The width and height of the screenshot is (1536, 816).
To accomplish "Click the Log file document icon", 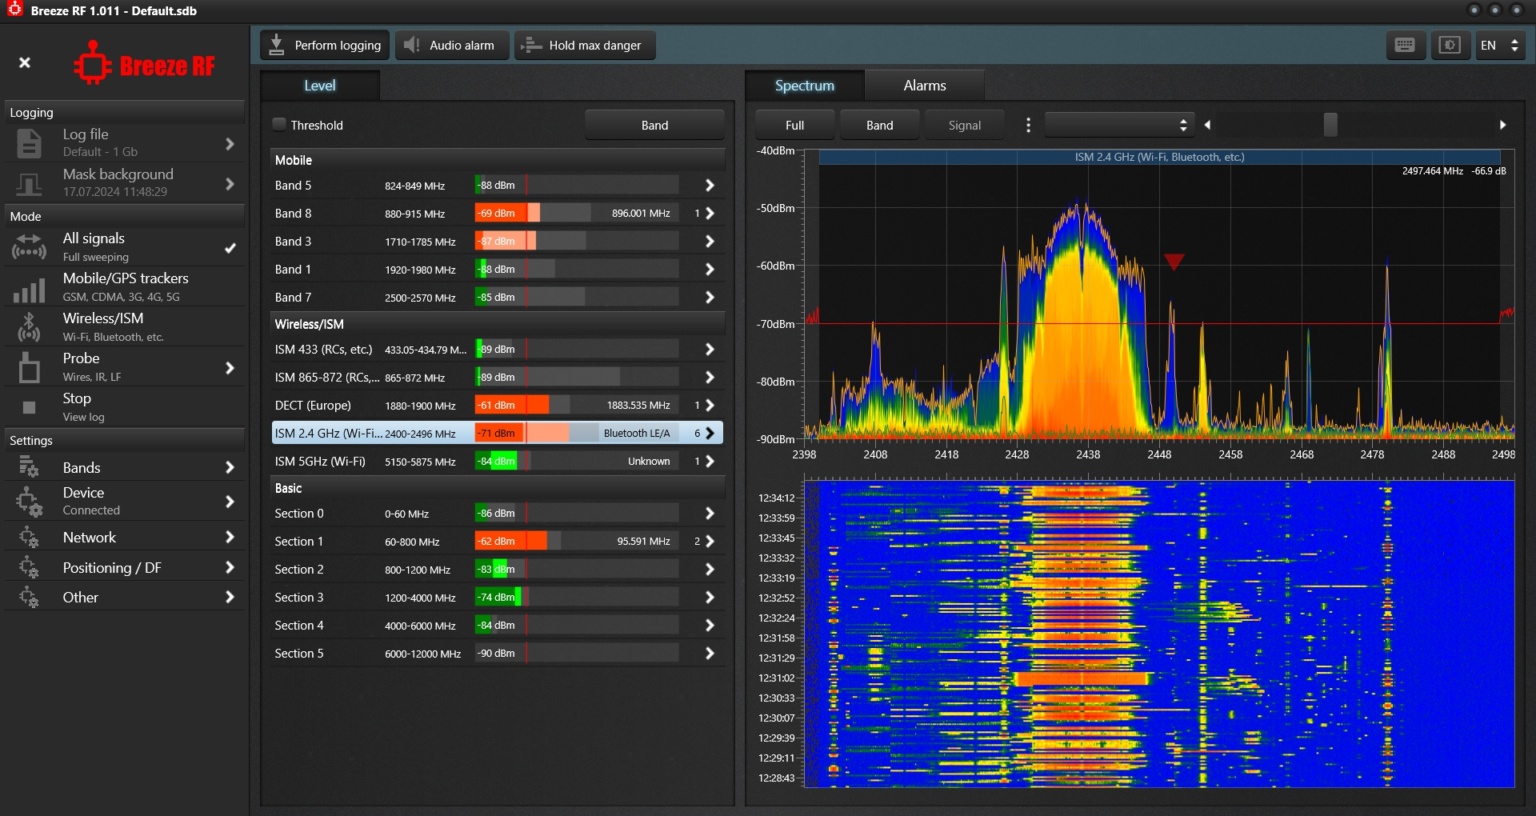I will click(29, 143).
